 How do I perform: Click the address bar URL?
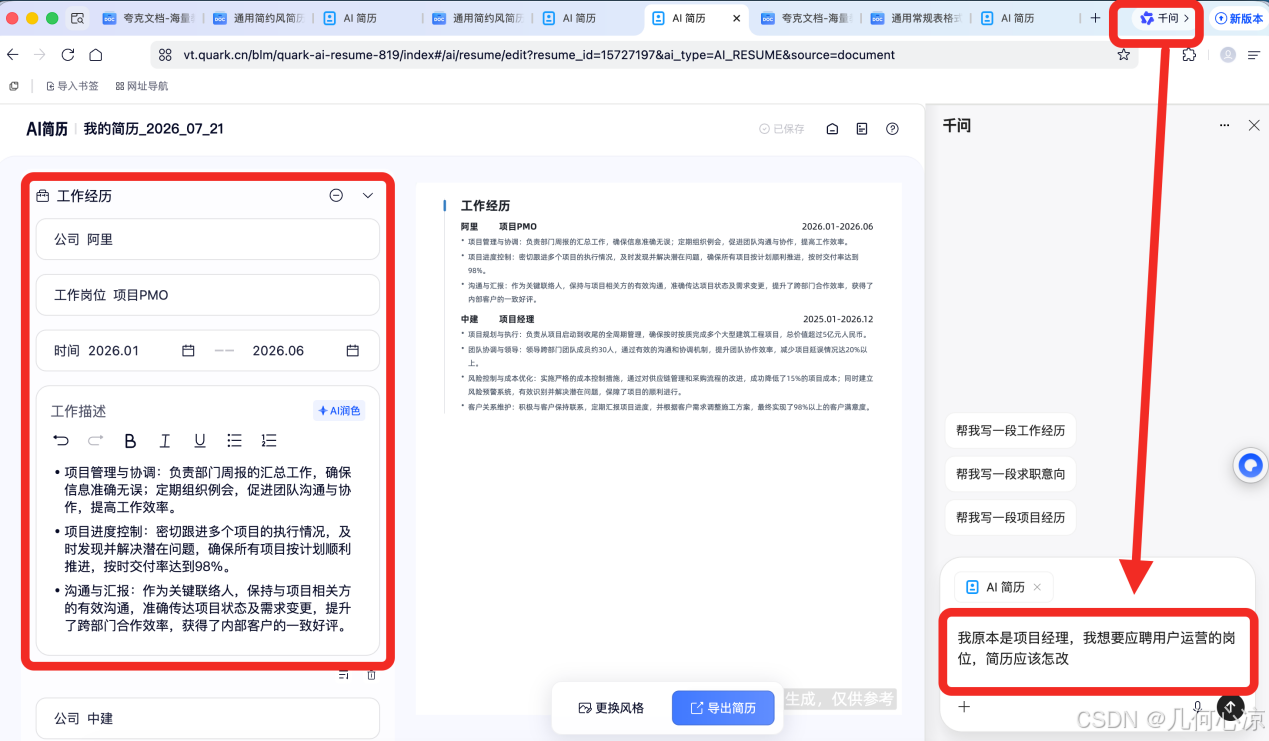(x=538, y=55)
